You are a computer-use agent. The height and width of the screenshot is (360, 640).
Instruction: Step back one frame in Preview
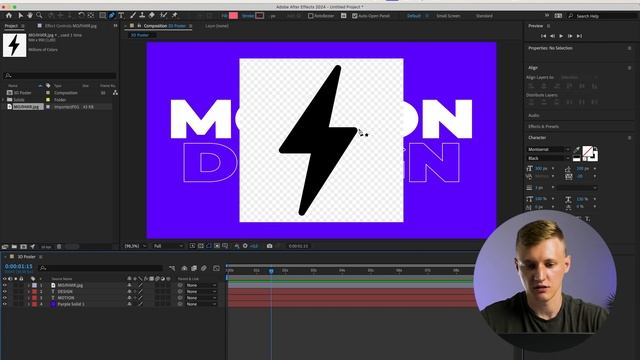(552, 36)
